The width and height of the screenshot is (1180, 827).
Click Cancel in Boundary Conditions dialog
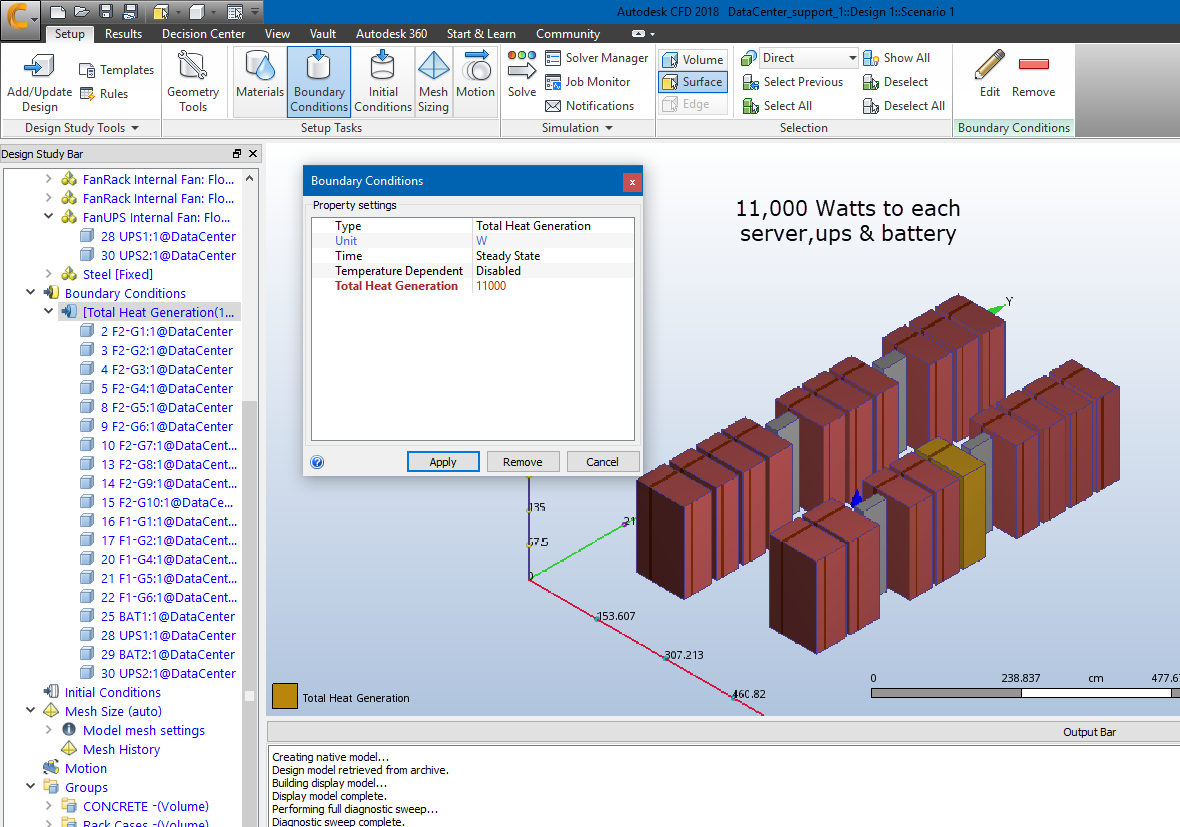[602, 462]
